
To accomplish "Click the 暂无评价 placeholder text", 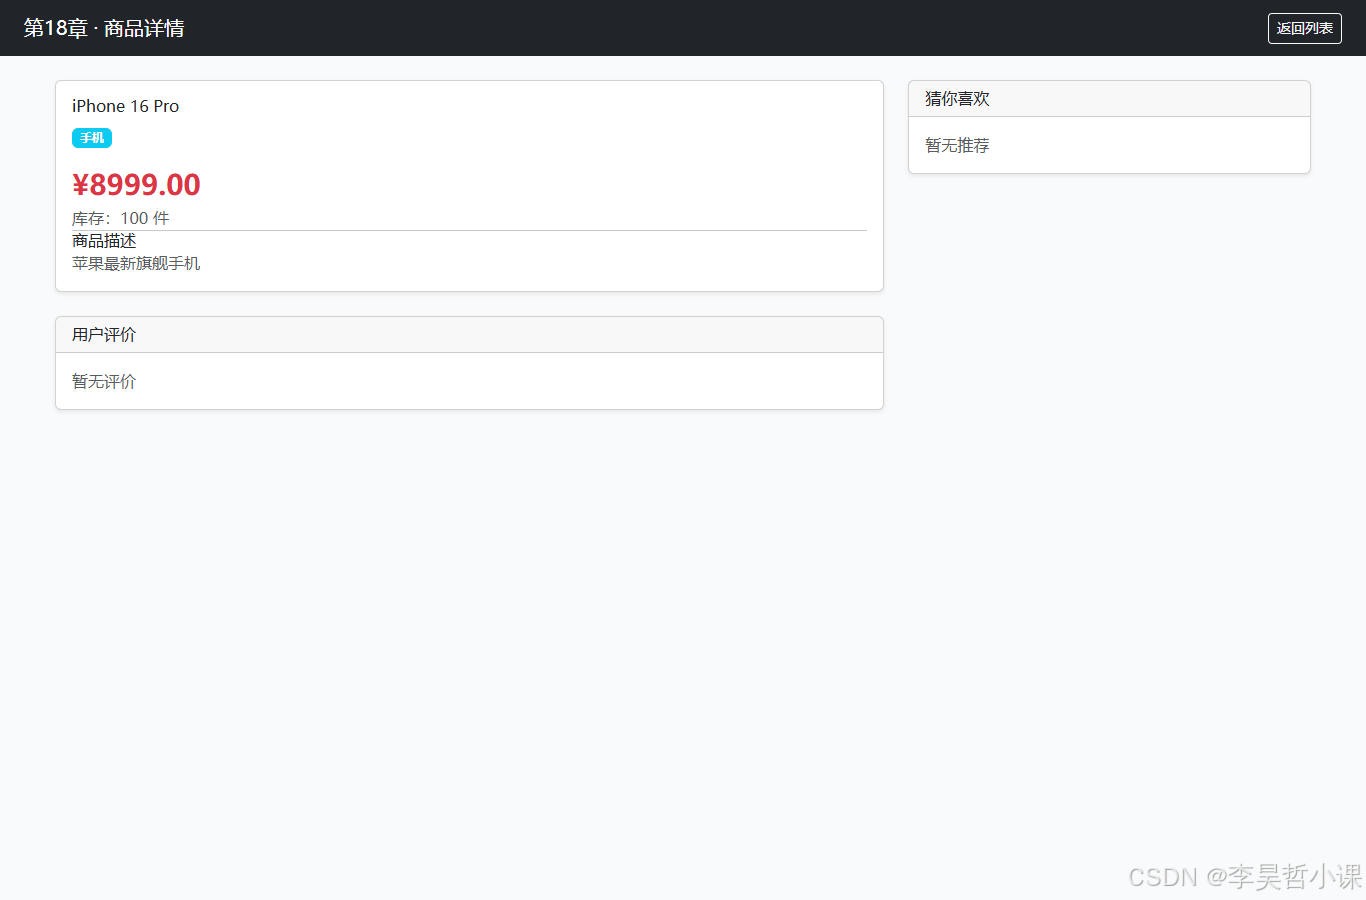I will [104, 381].
